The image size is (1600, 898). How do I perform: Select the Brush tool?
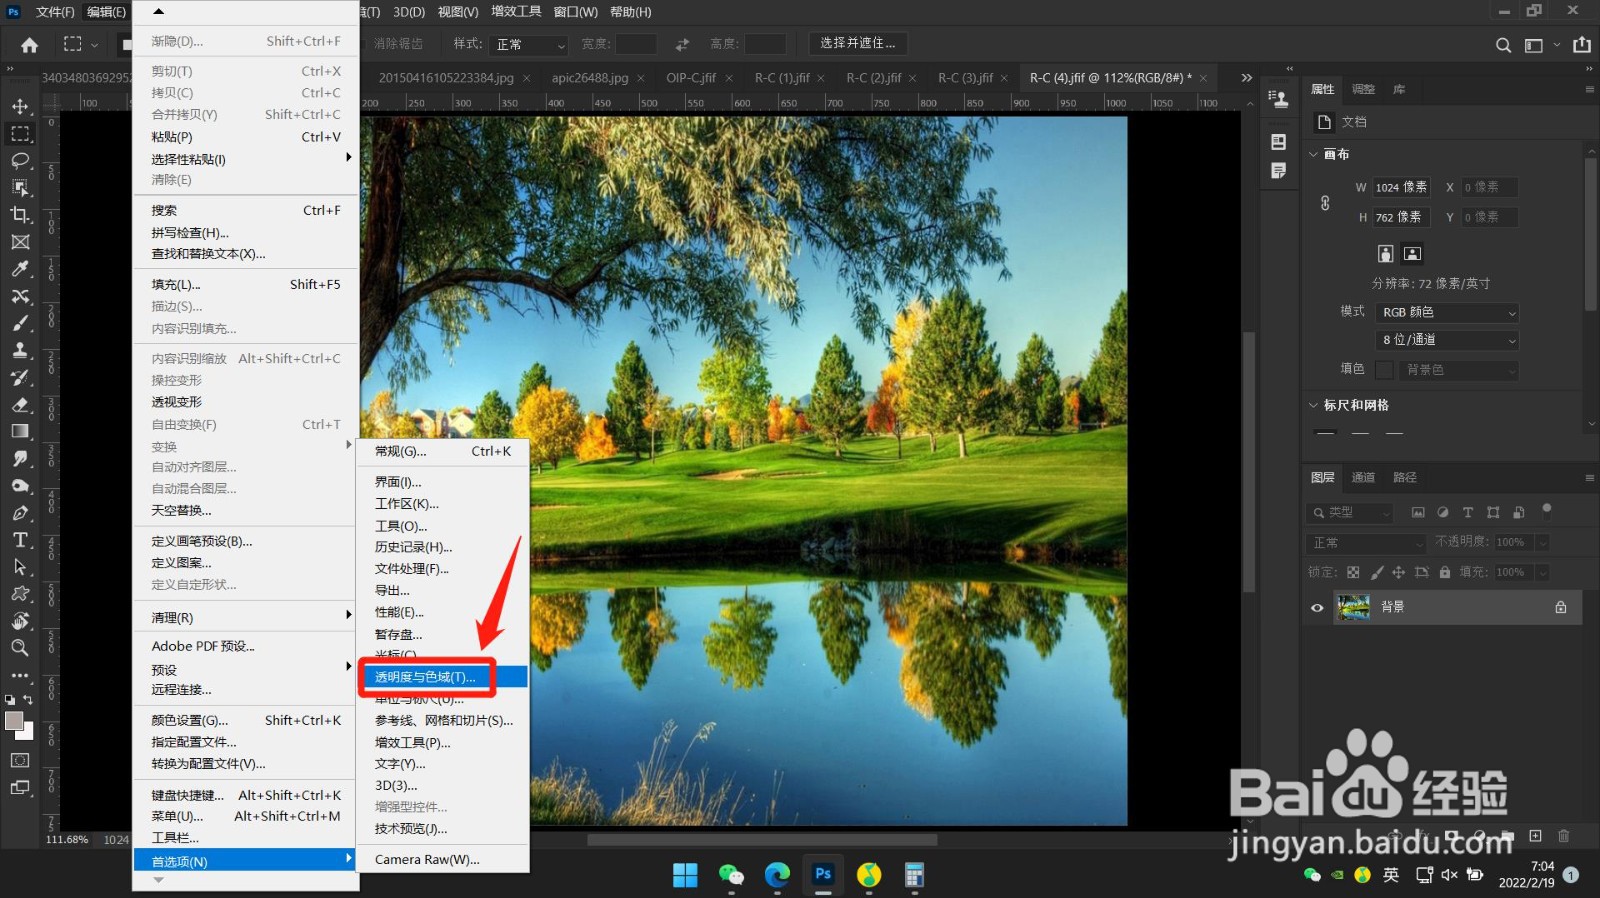point(20,323)
